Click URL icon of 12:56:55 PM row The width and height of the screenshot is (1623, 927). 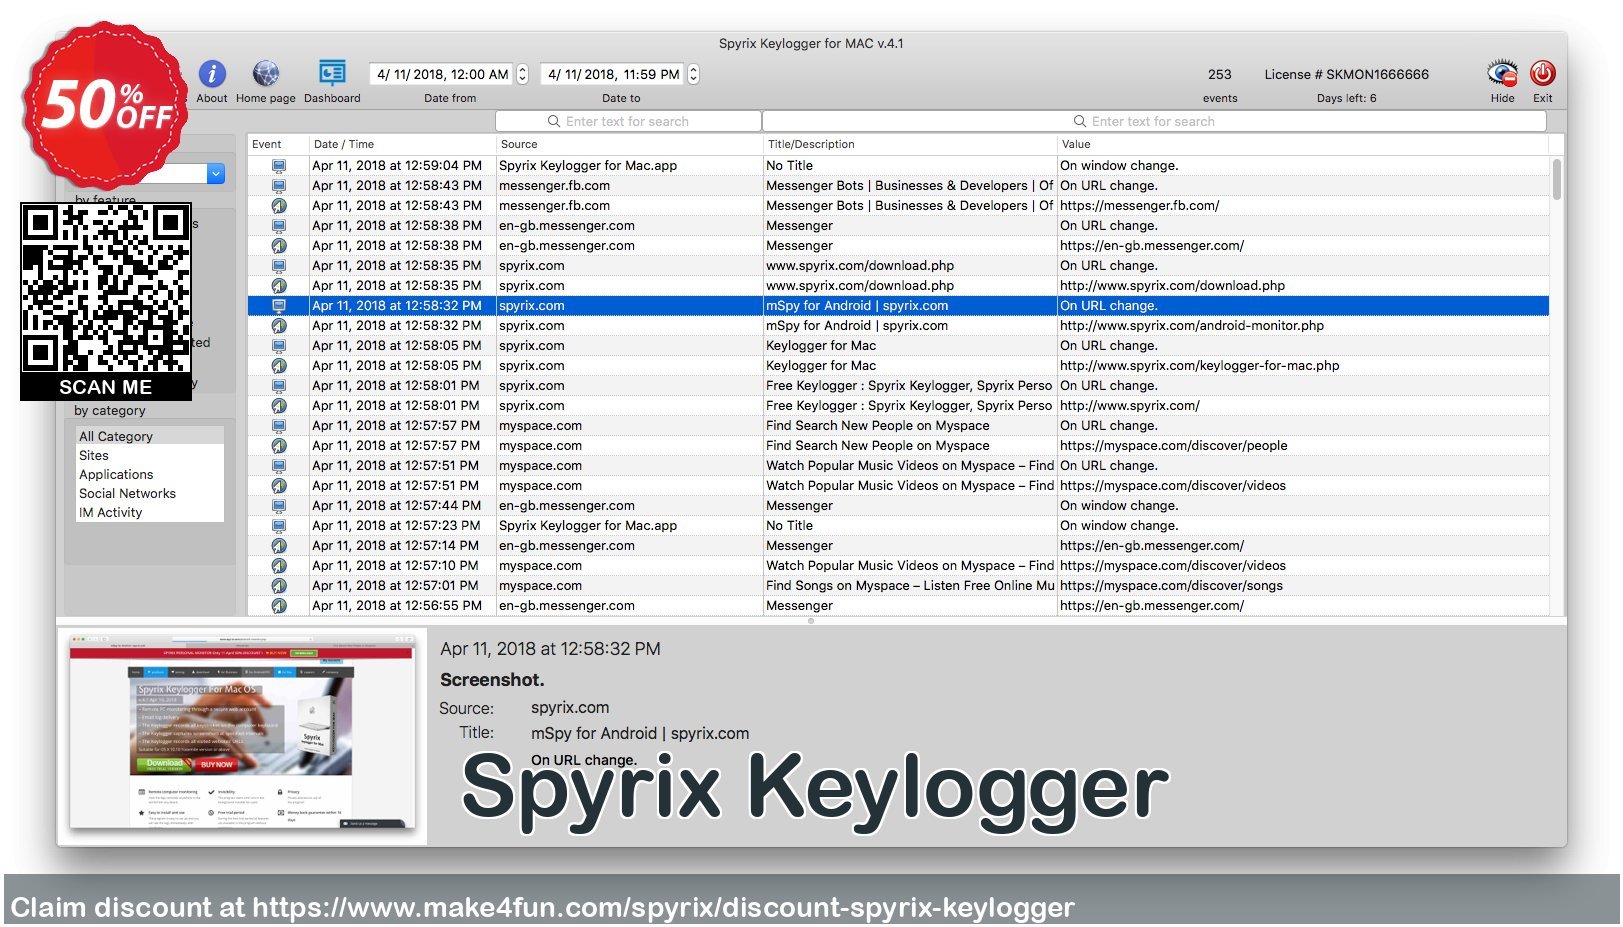pos(279,606)
